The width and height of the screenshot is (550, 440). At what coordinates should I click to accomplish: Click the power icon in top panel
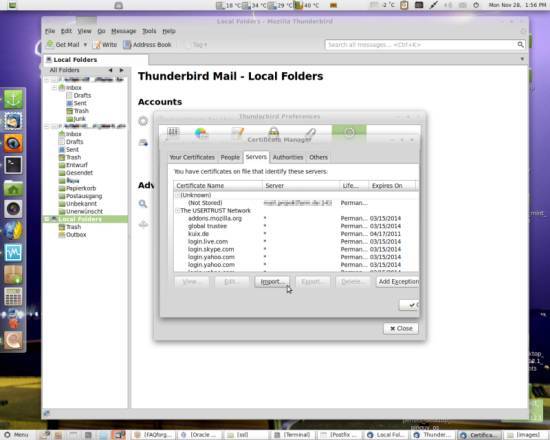(476, 5)
